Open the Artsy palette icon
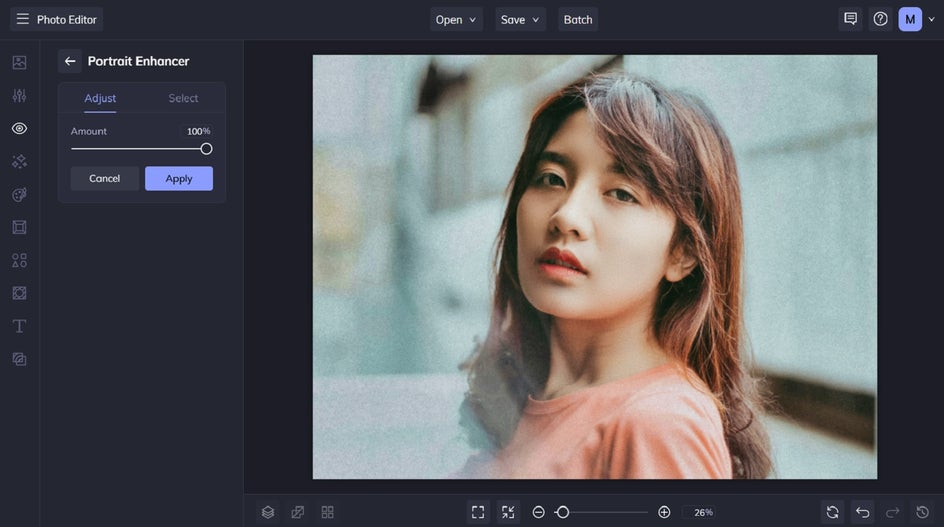This screenshot has height=527, width=944. click(19, 194)
